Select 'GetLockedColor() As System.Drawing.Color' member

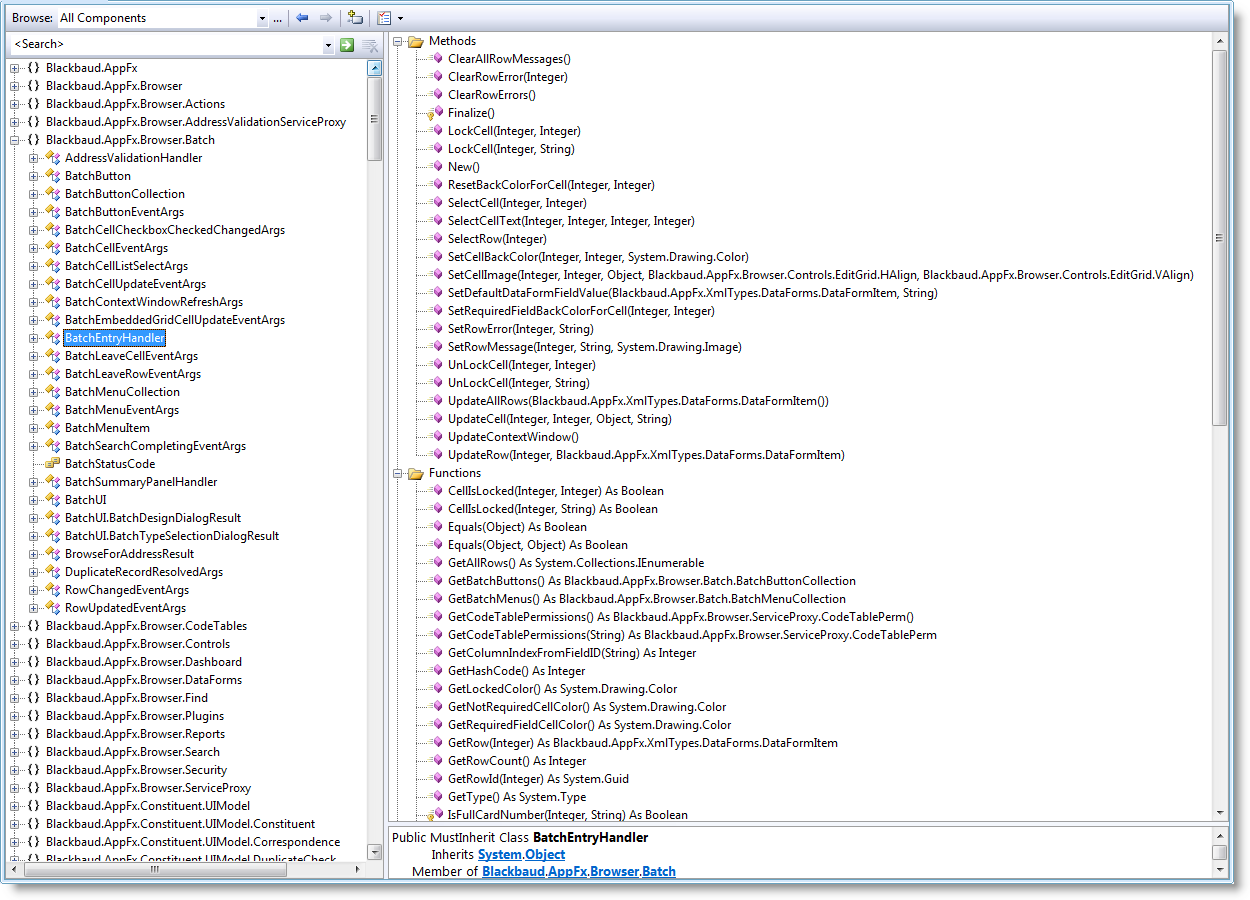[562, 689]
